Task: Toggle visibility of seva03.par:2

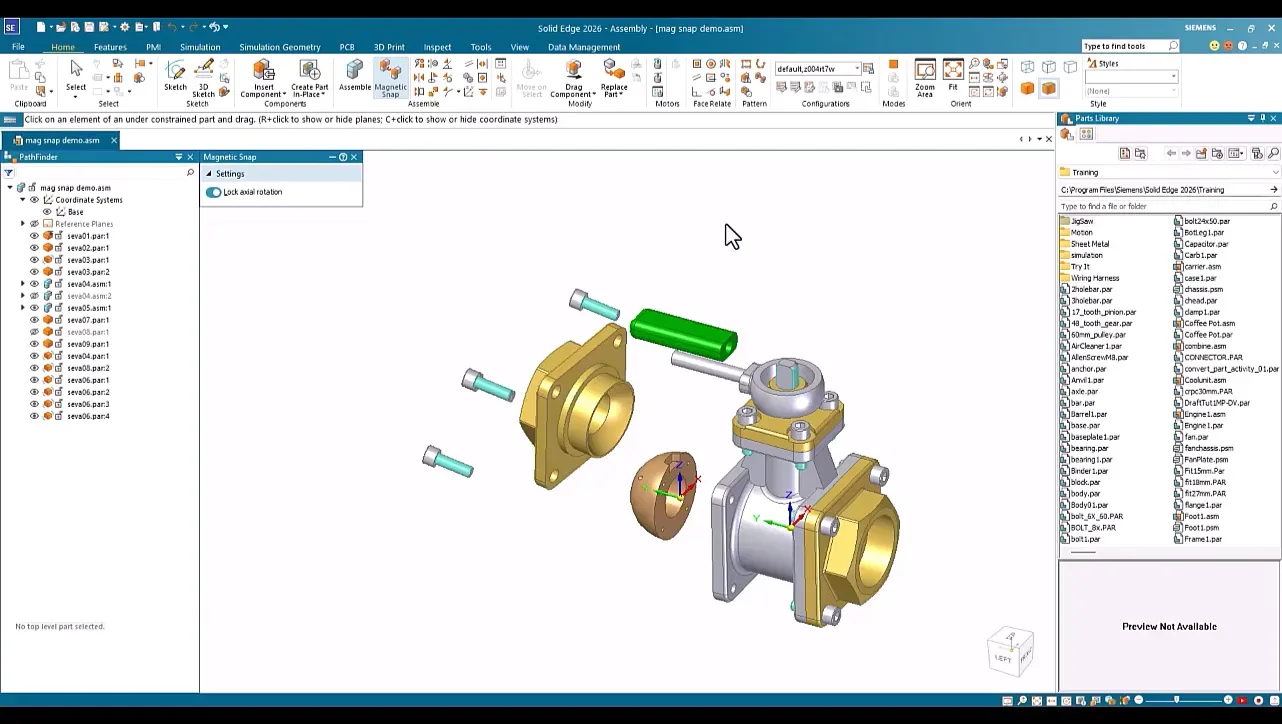Action: pyautogui.click(x=34, y=272)
